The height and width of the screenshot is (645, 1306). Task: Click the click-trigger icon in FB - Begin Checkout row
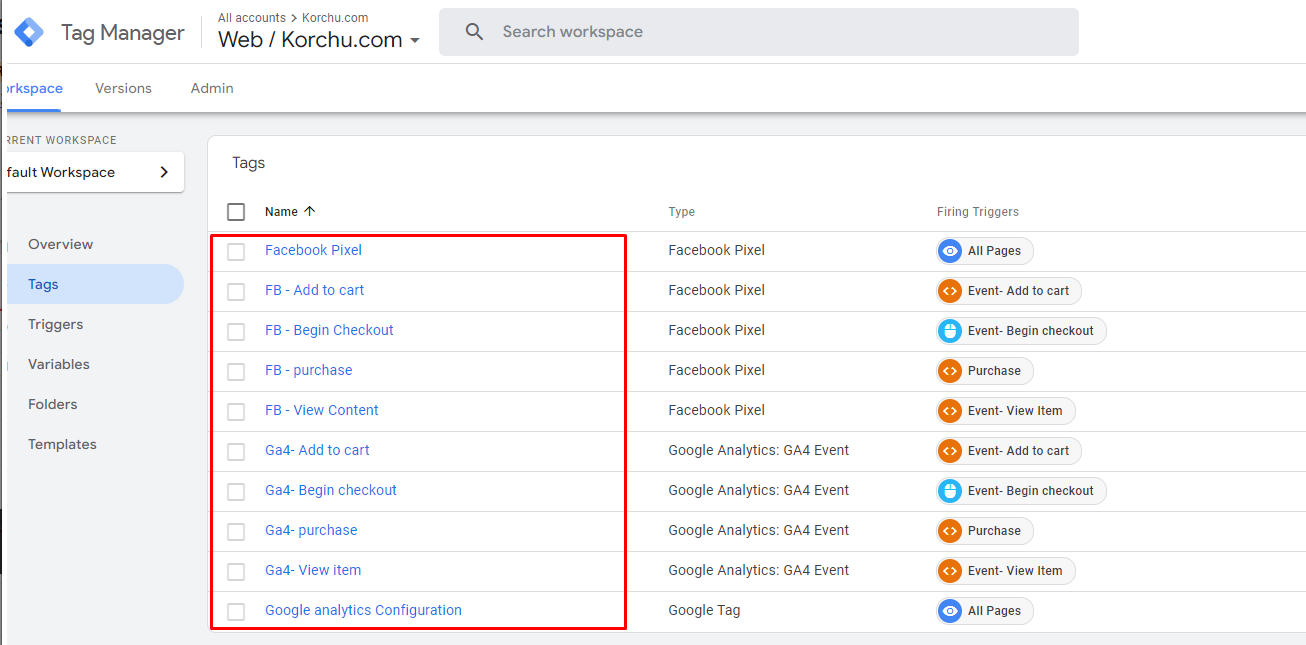[x=950, y=331]
